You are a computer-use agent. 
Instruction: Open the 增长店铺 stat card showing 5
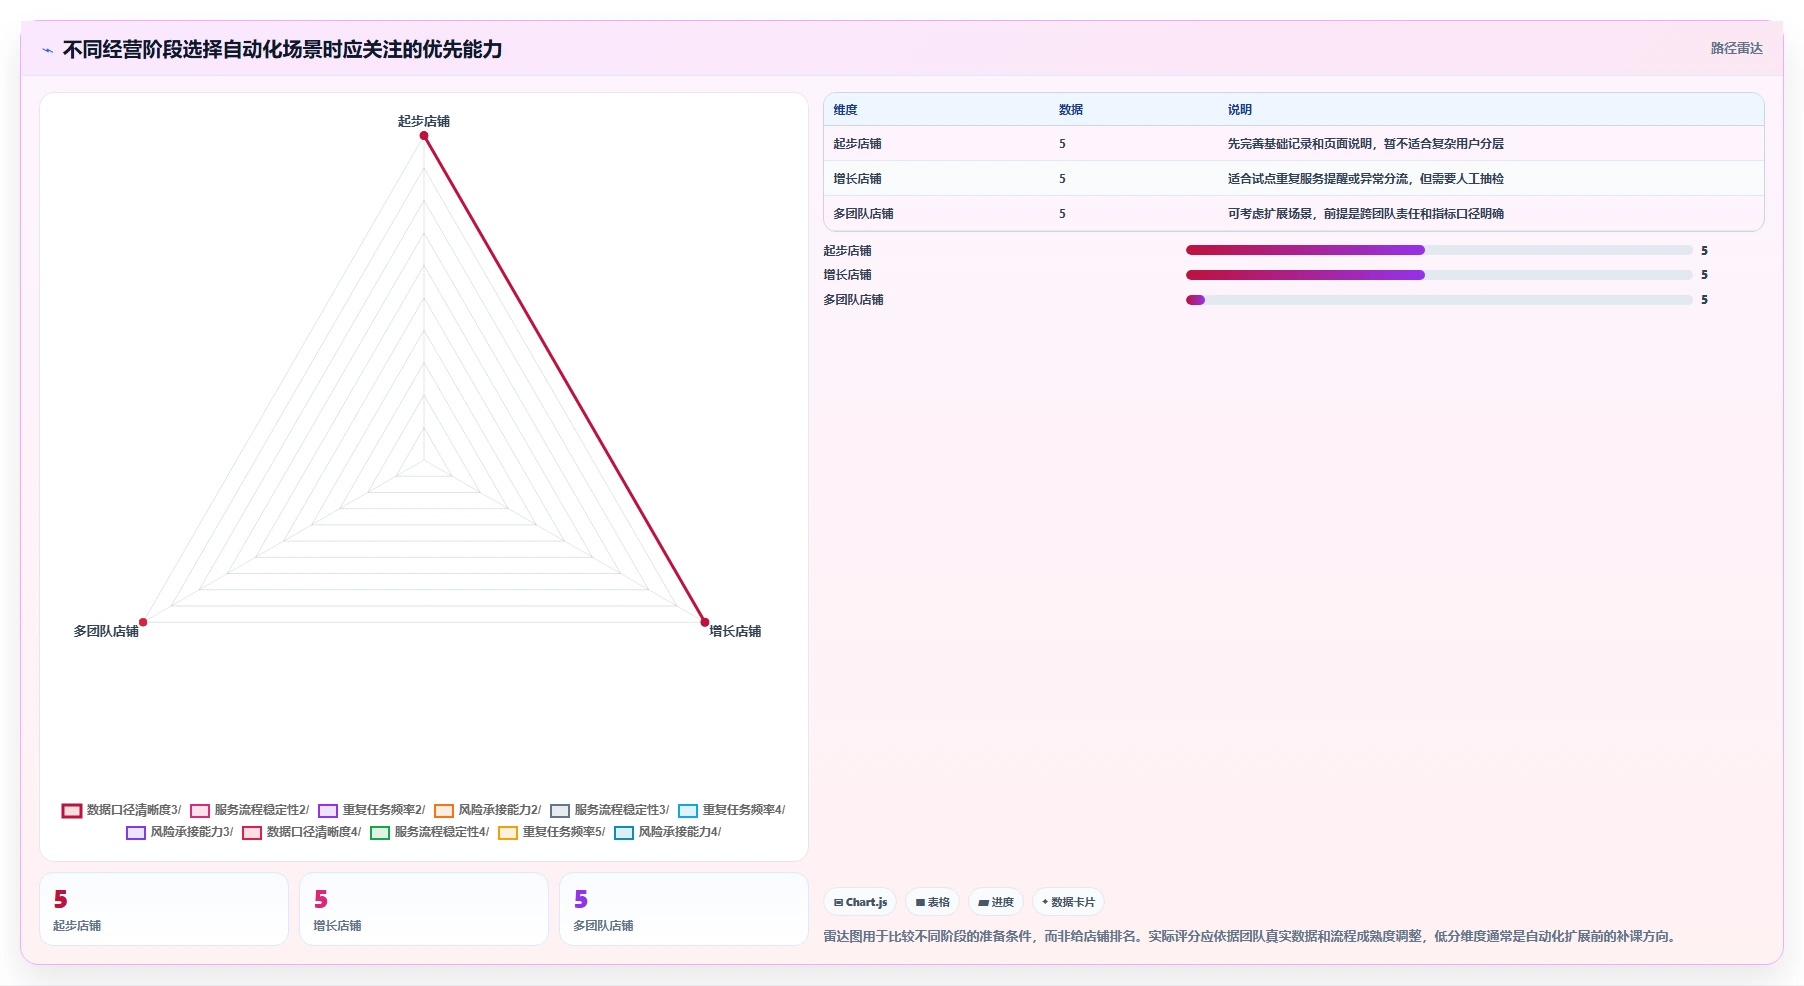(x=424, y=909)
